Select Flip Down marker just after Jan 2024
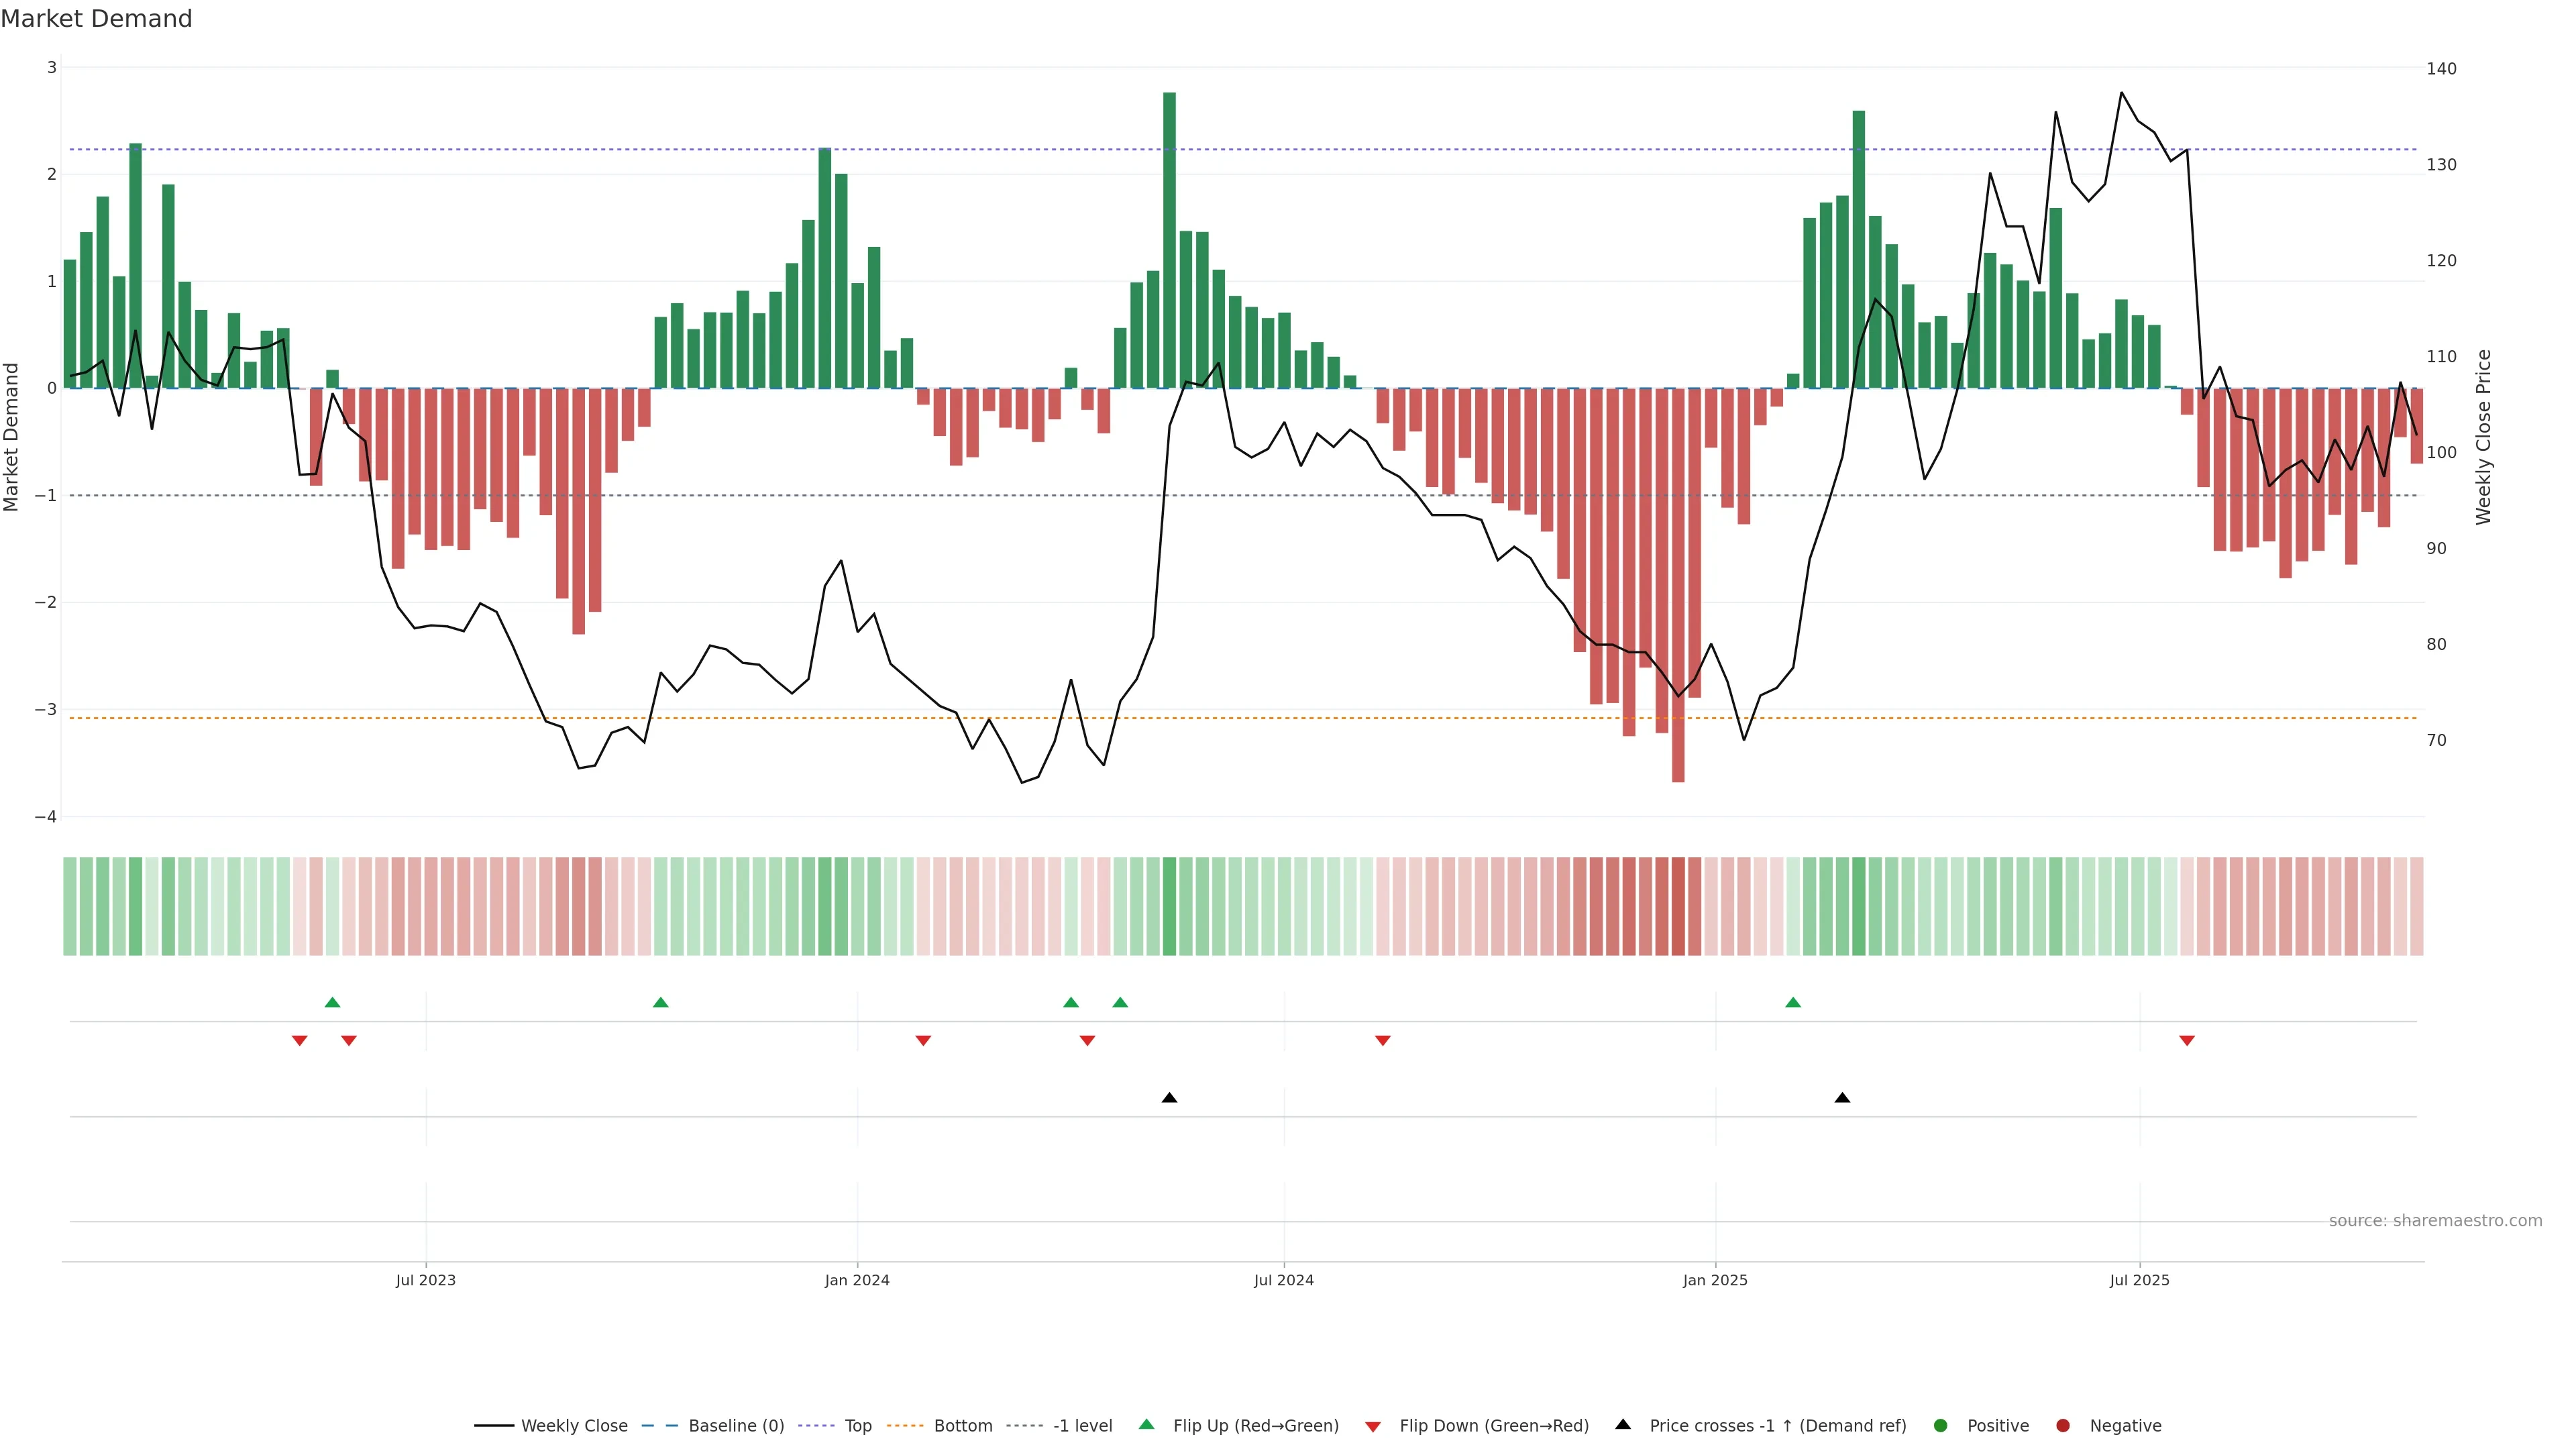Screen dimensions: 2576x1449 click(923, 1040)
